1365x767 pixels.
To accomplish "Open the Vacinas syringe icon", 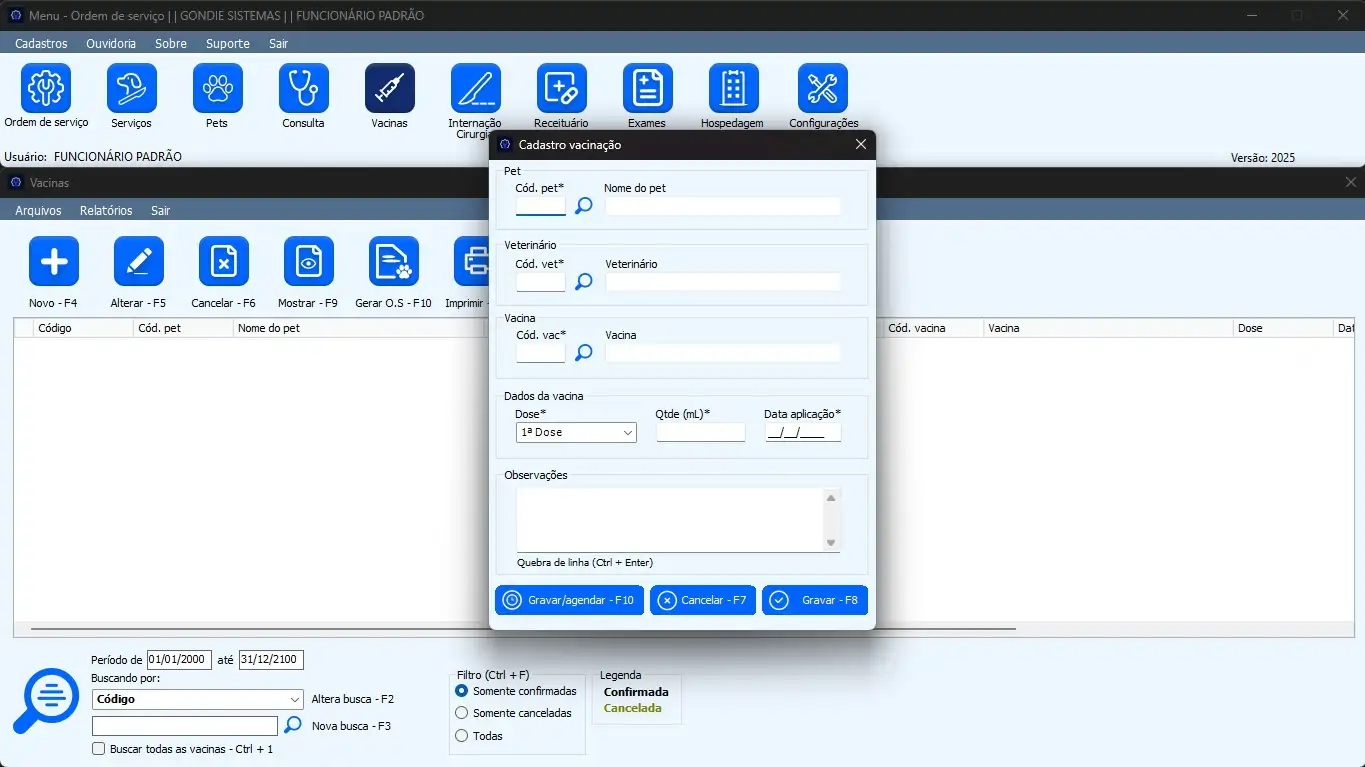I will point(389,89).
